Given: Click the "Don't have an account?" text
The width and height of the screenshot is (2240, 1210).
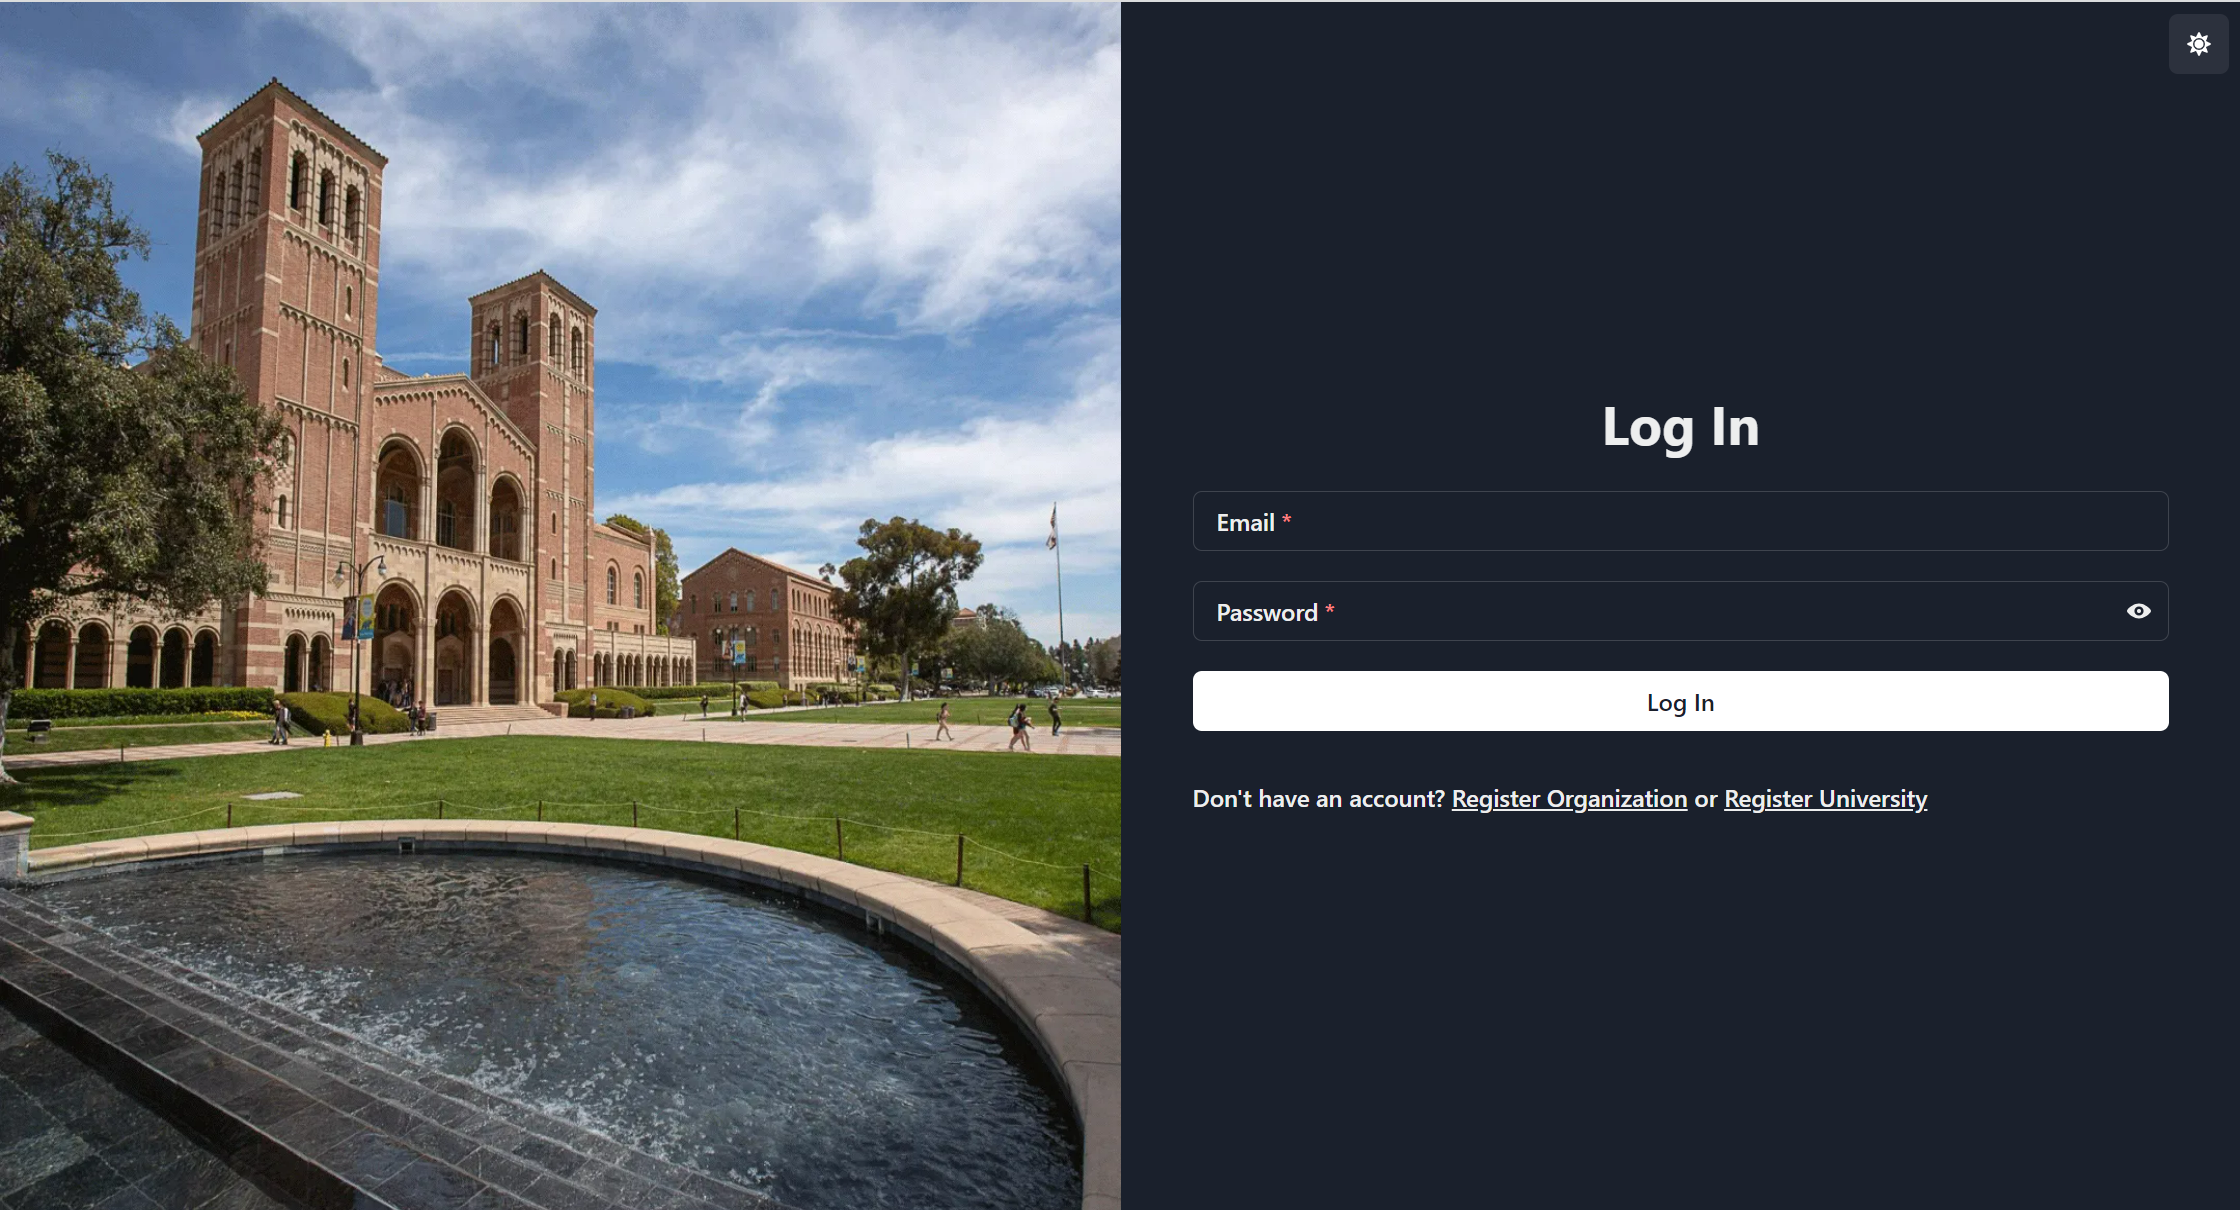Looking at the screenshot, I should click(x=1318, y=799).
